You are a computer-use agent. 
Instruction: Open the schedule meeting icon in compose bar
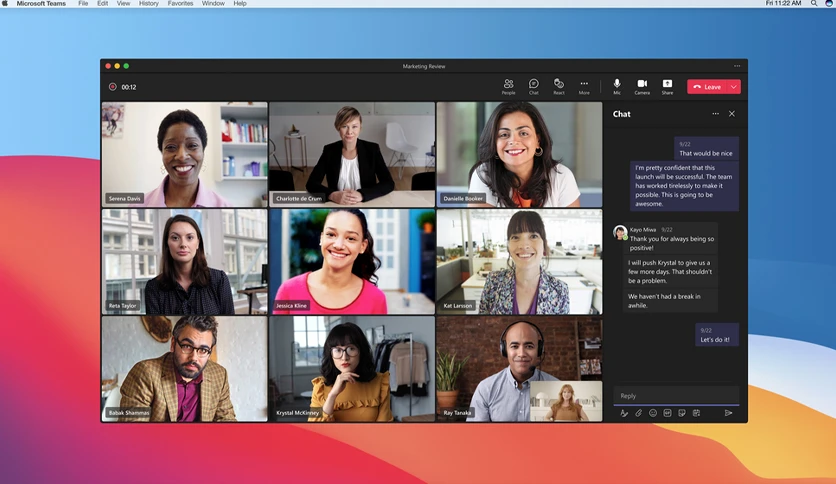point(696,413)
